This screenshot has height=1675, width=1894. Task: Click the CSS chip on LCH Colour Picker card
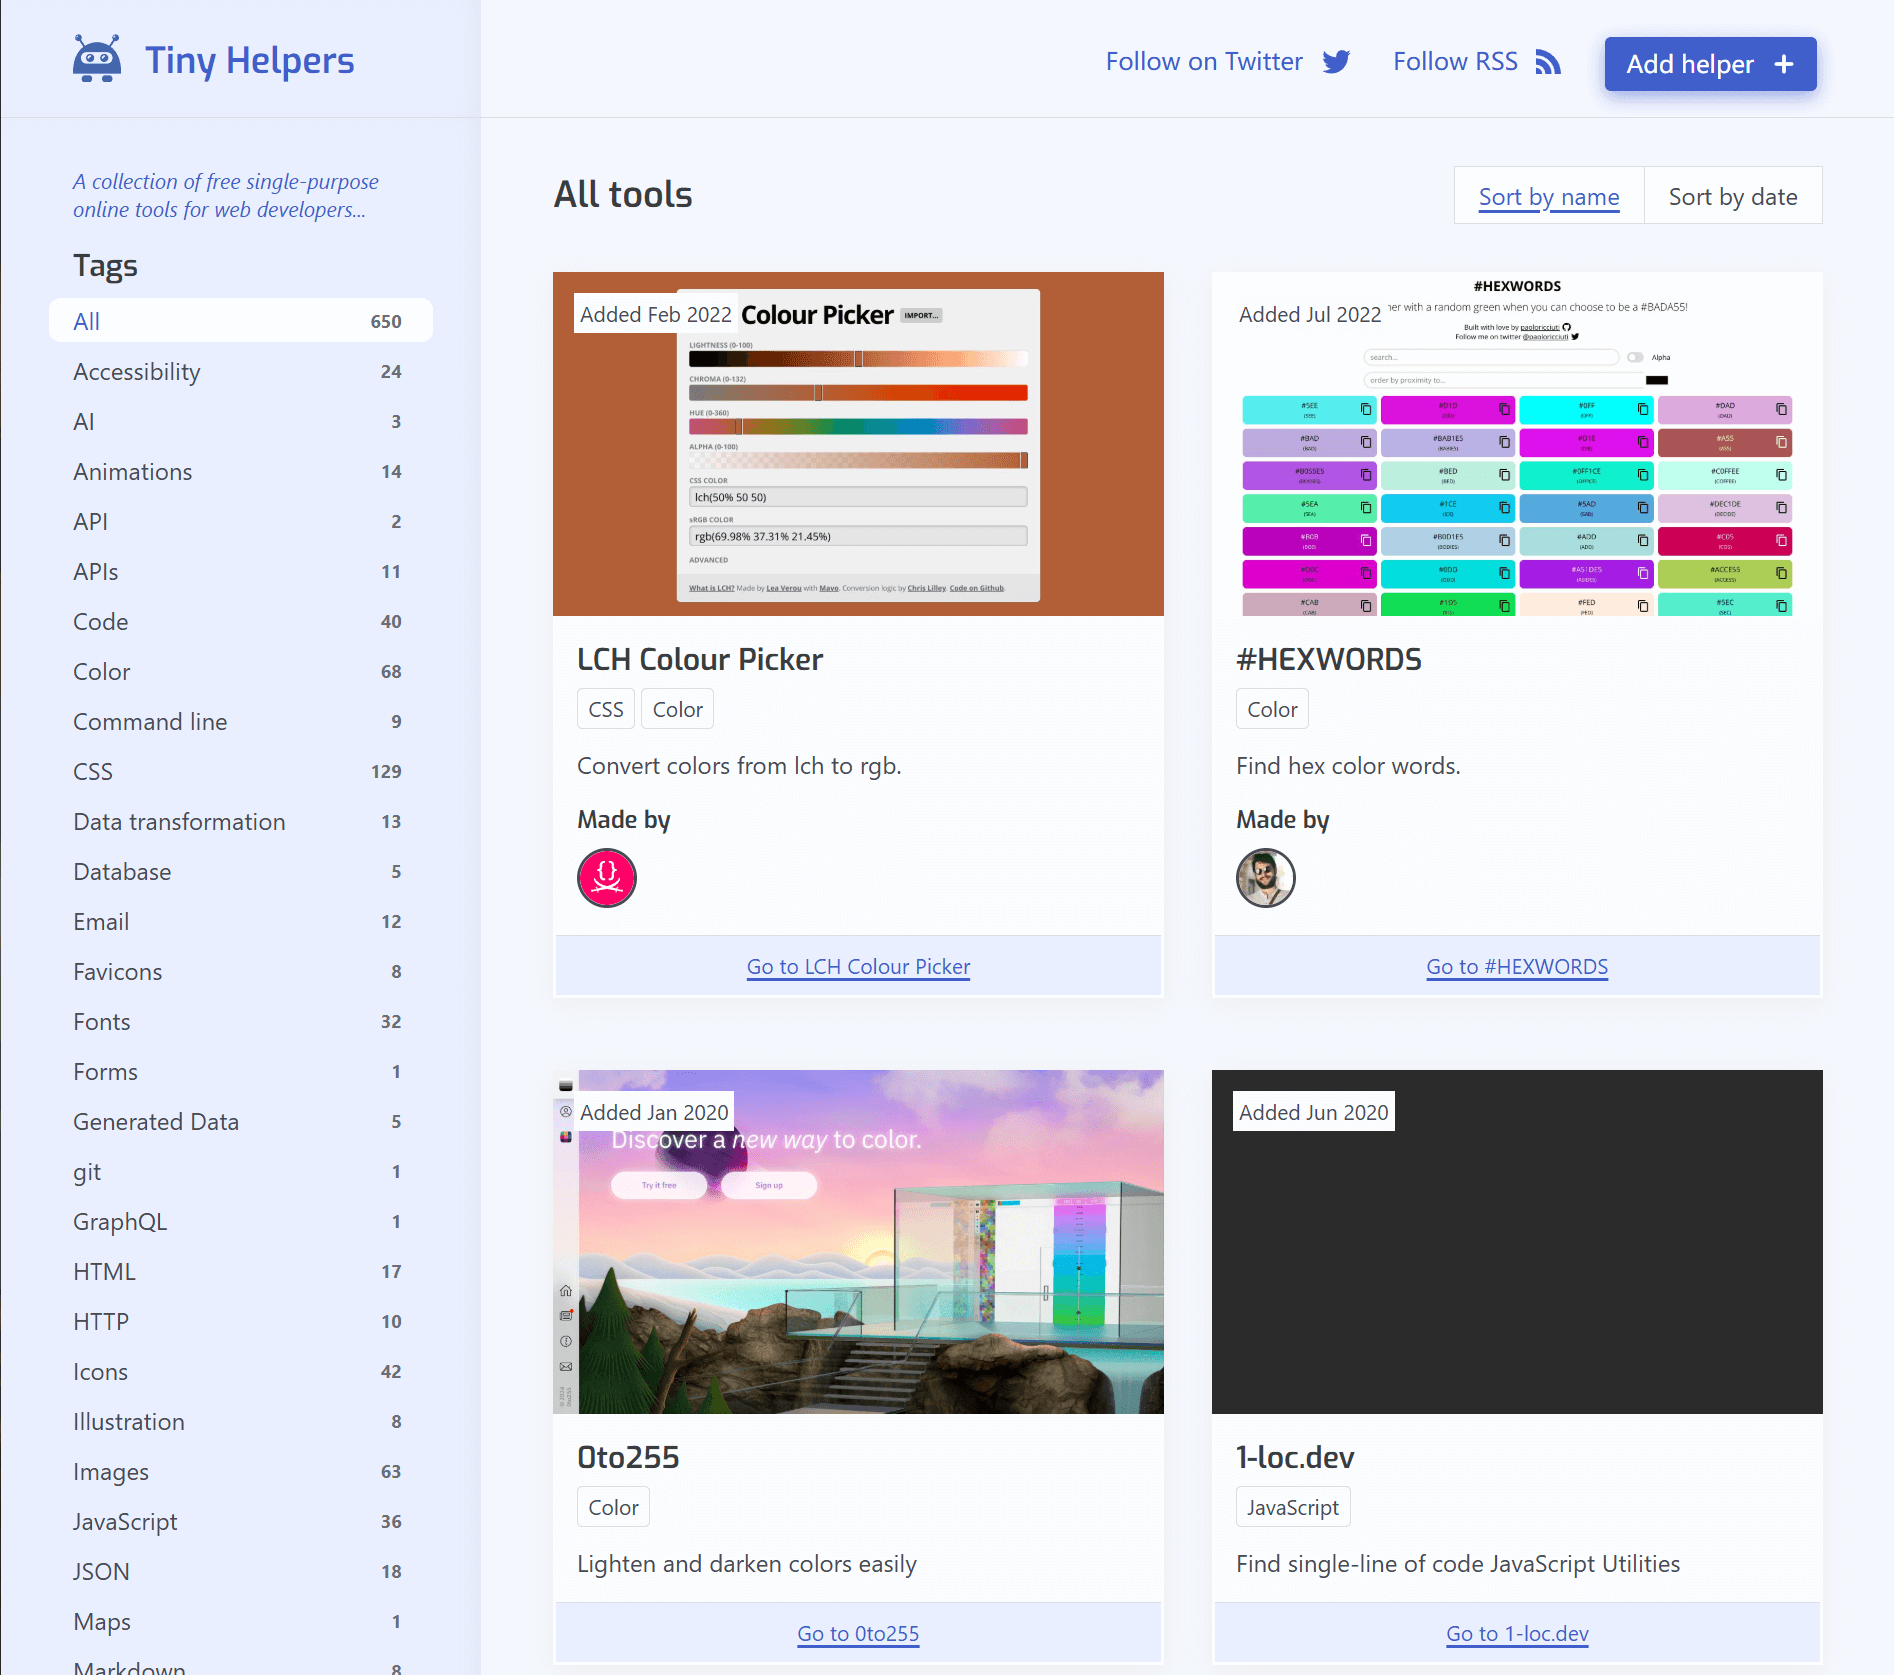pyautogui.click(x=606, y=709)
